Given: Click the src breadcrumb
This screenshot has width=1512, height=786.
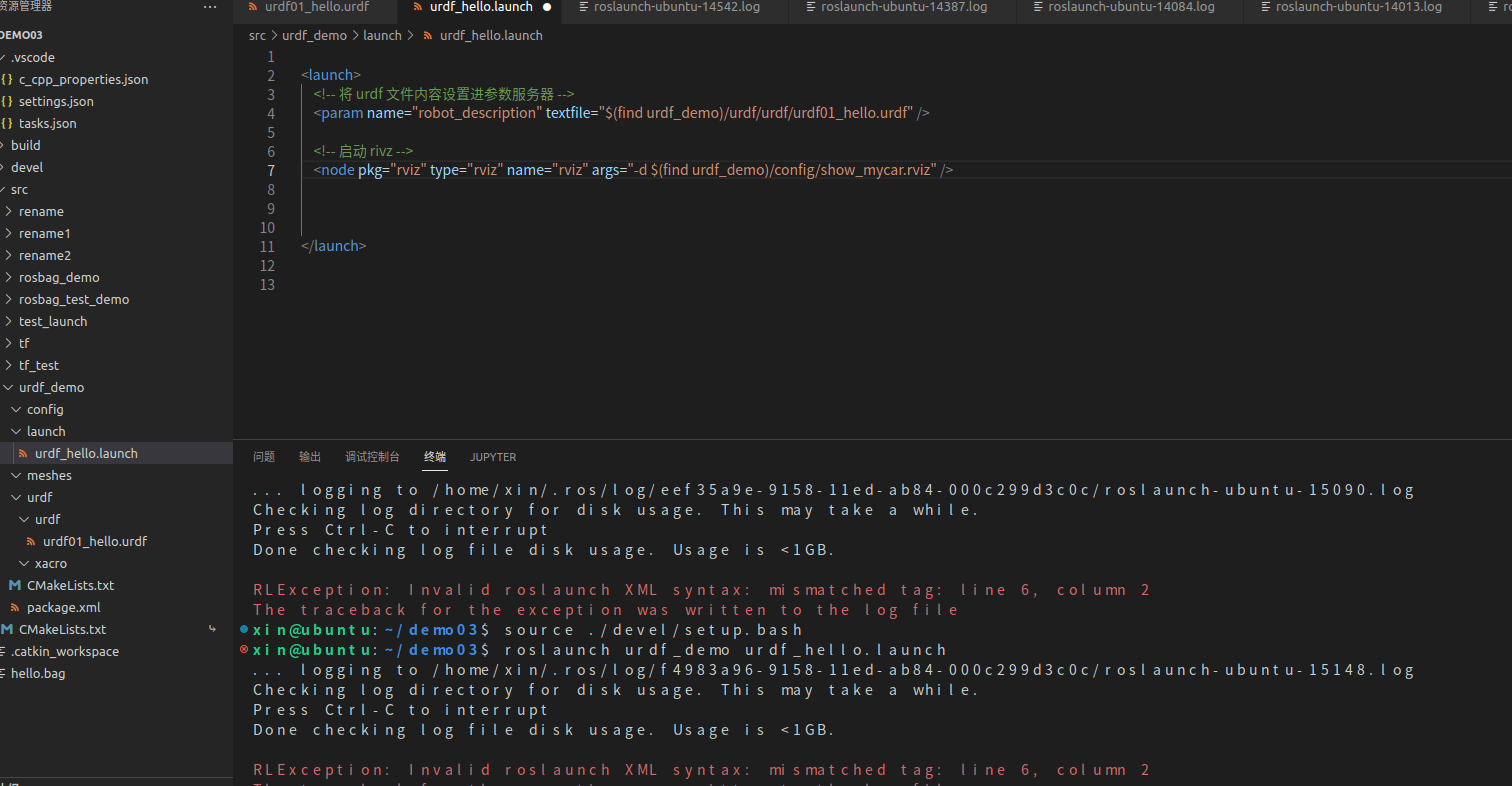Looking at the screenshot, I should (257, 35).
